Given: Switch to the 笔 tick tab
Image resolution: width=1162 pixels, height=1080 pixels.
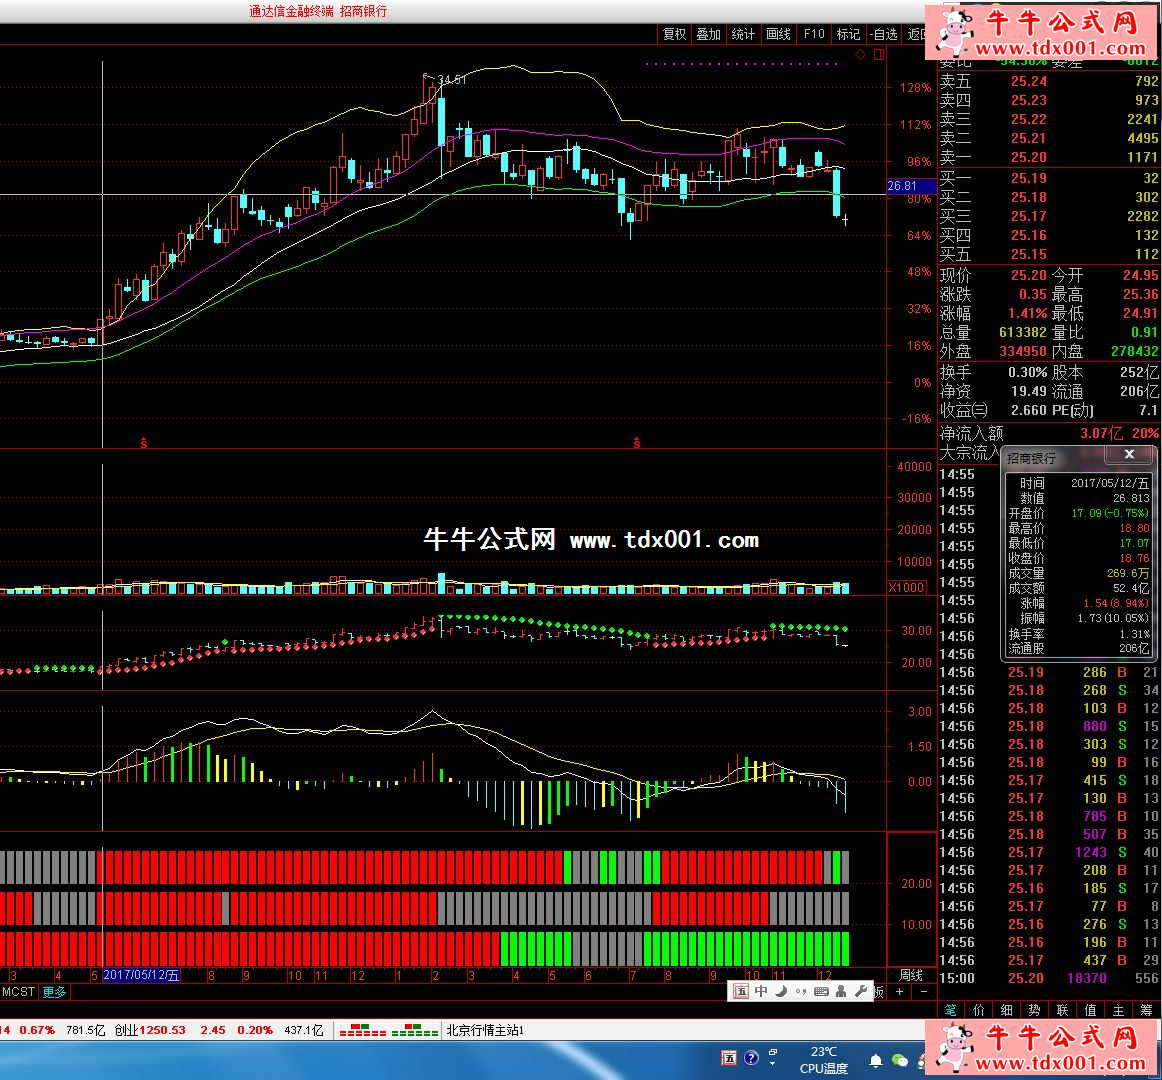Looking at the screenshot, I should pos(950,1010).
